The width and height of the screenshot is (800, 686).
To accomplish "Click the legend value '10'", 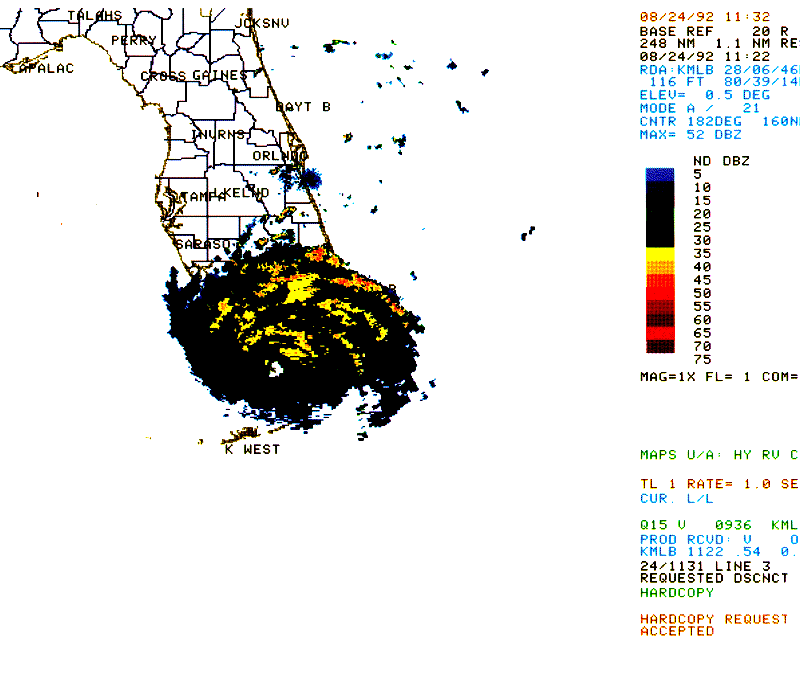I will [702, 188].
